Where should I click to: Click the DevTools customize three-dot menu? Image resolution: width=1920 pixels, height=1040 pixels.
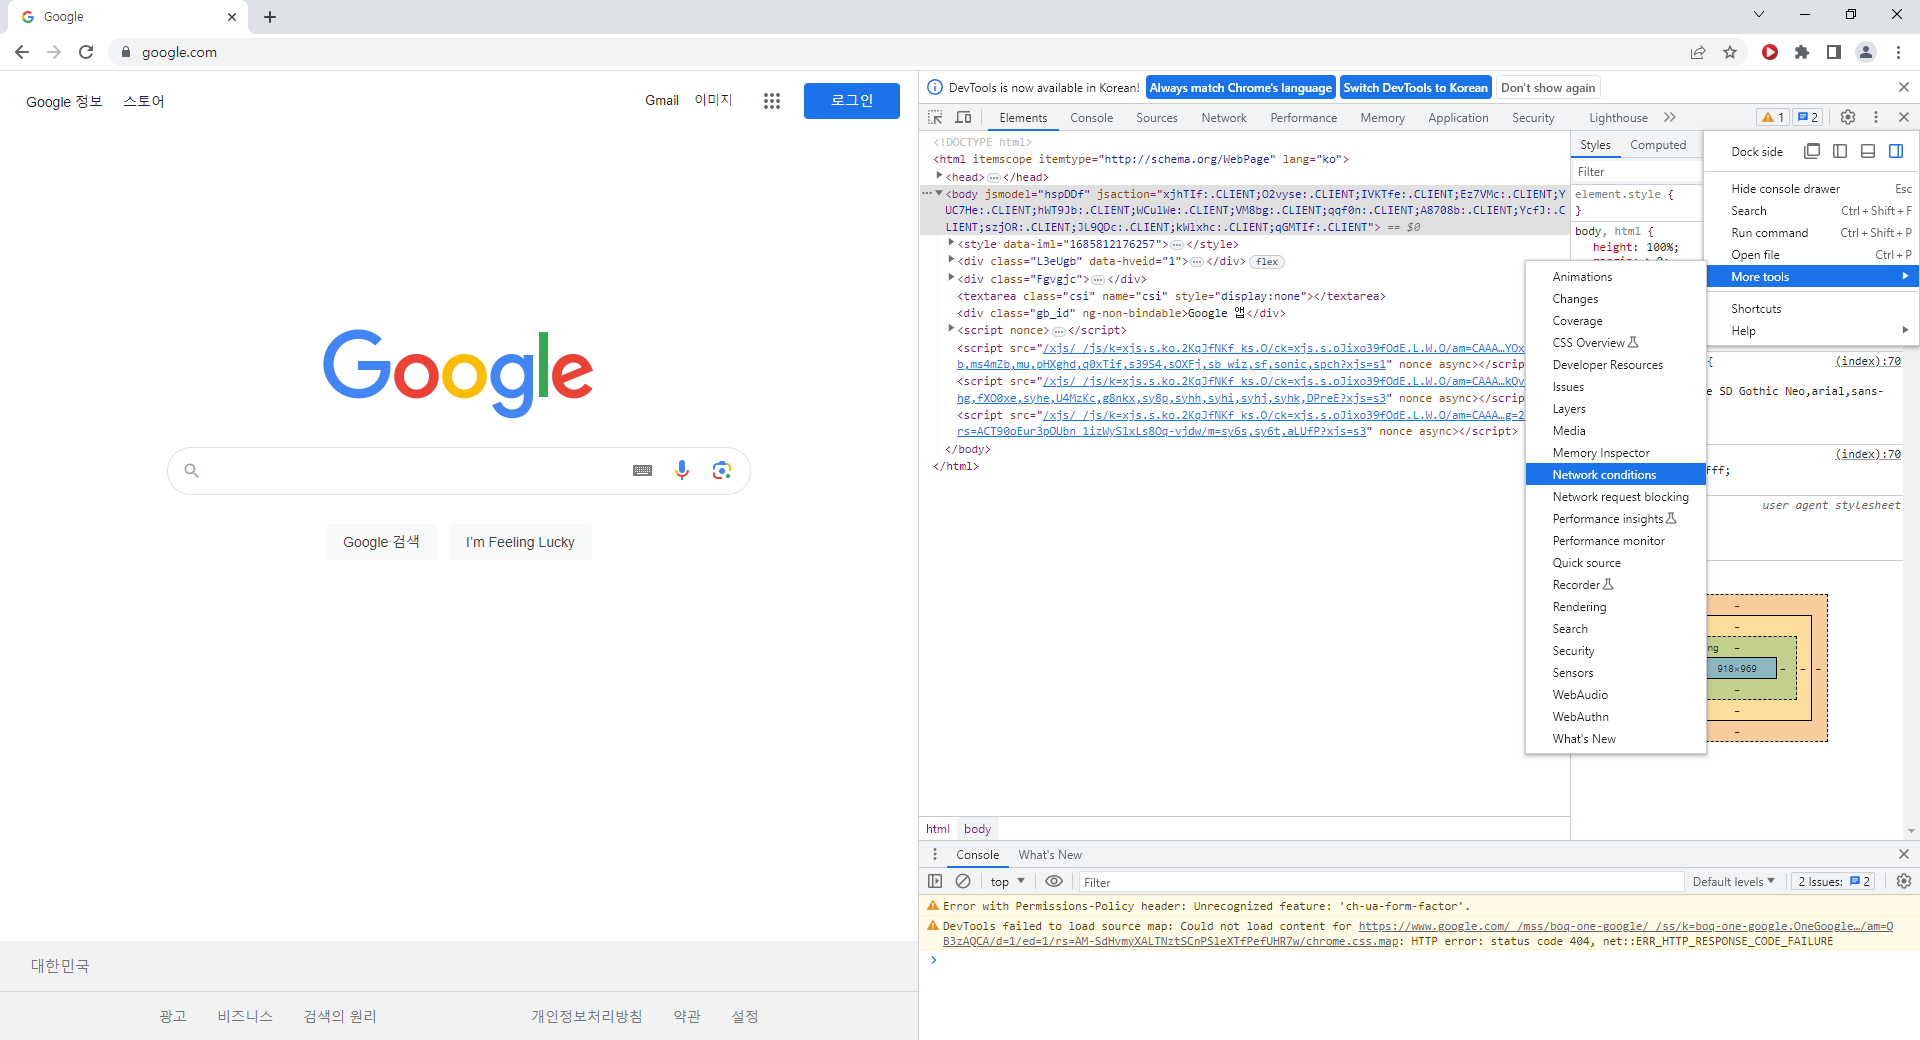pyautogui.click(x=1876, y=117)
